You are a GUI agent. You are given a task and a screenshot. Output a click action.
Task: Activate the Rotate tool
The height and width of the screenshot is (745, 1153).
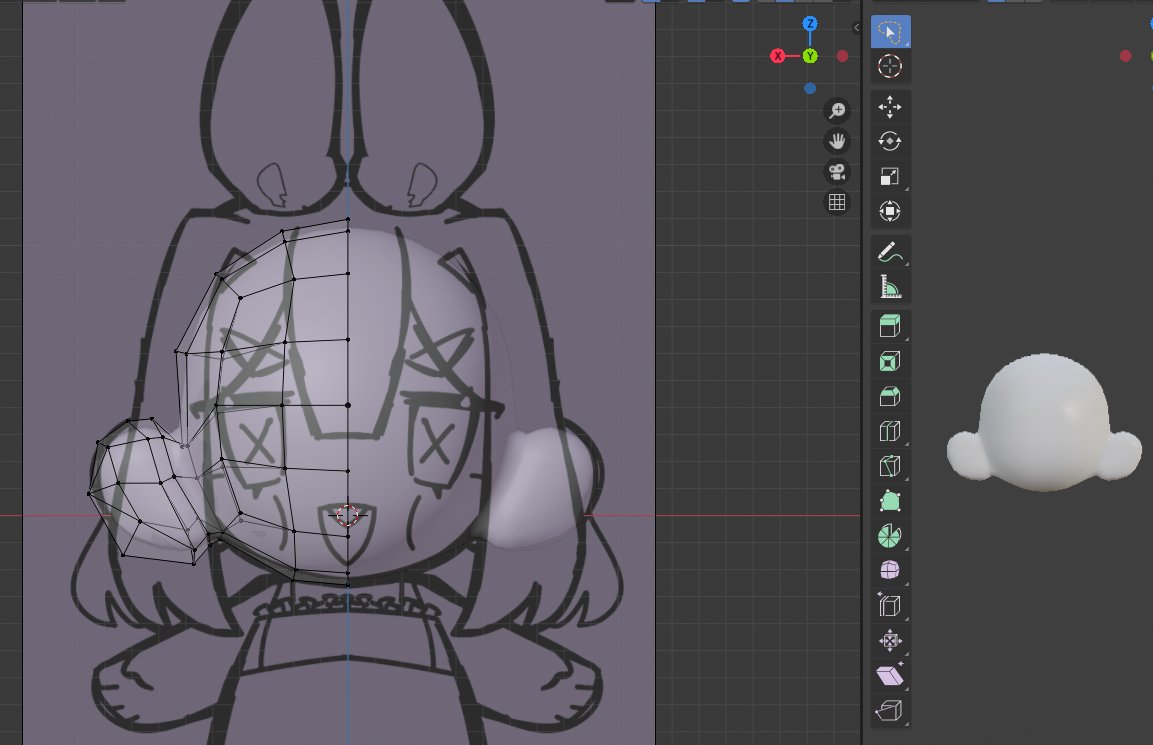888,141
